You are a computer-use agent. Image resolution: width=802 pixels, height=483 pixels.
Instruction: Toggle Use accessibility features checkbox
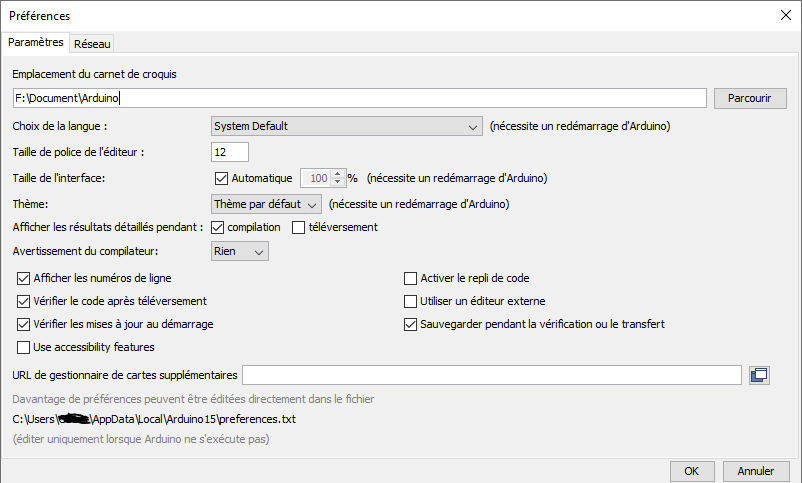[24, 347]
